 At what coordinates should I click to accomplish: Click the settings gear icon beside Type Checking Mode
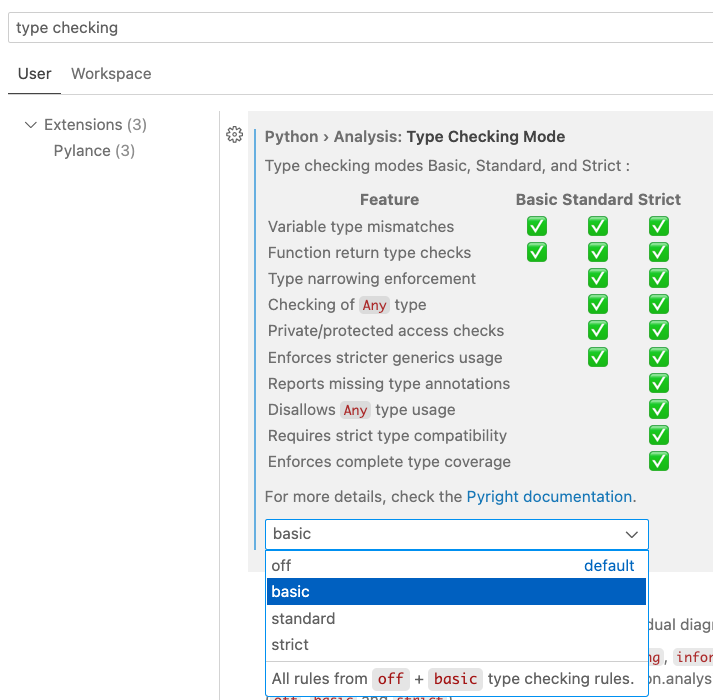[235, 135]
